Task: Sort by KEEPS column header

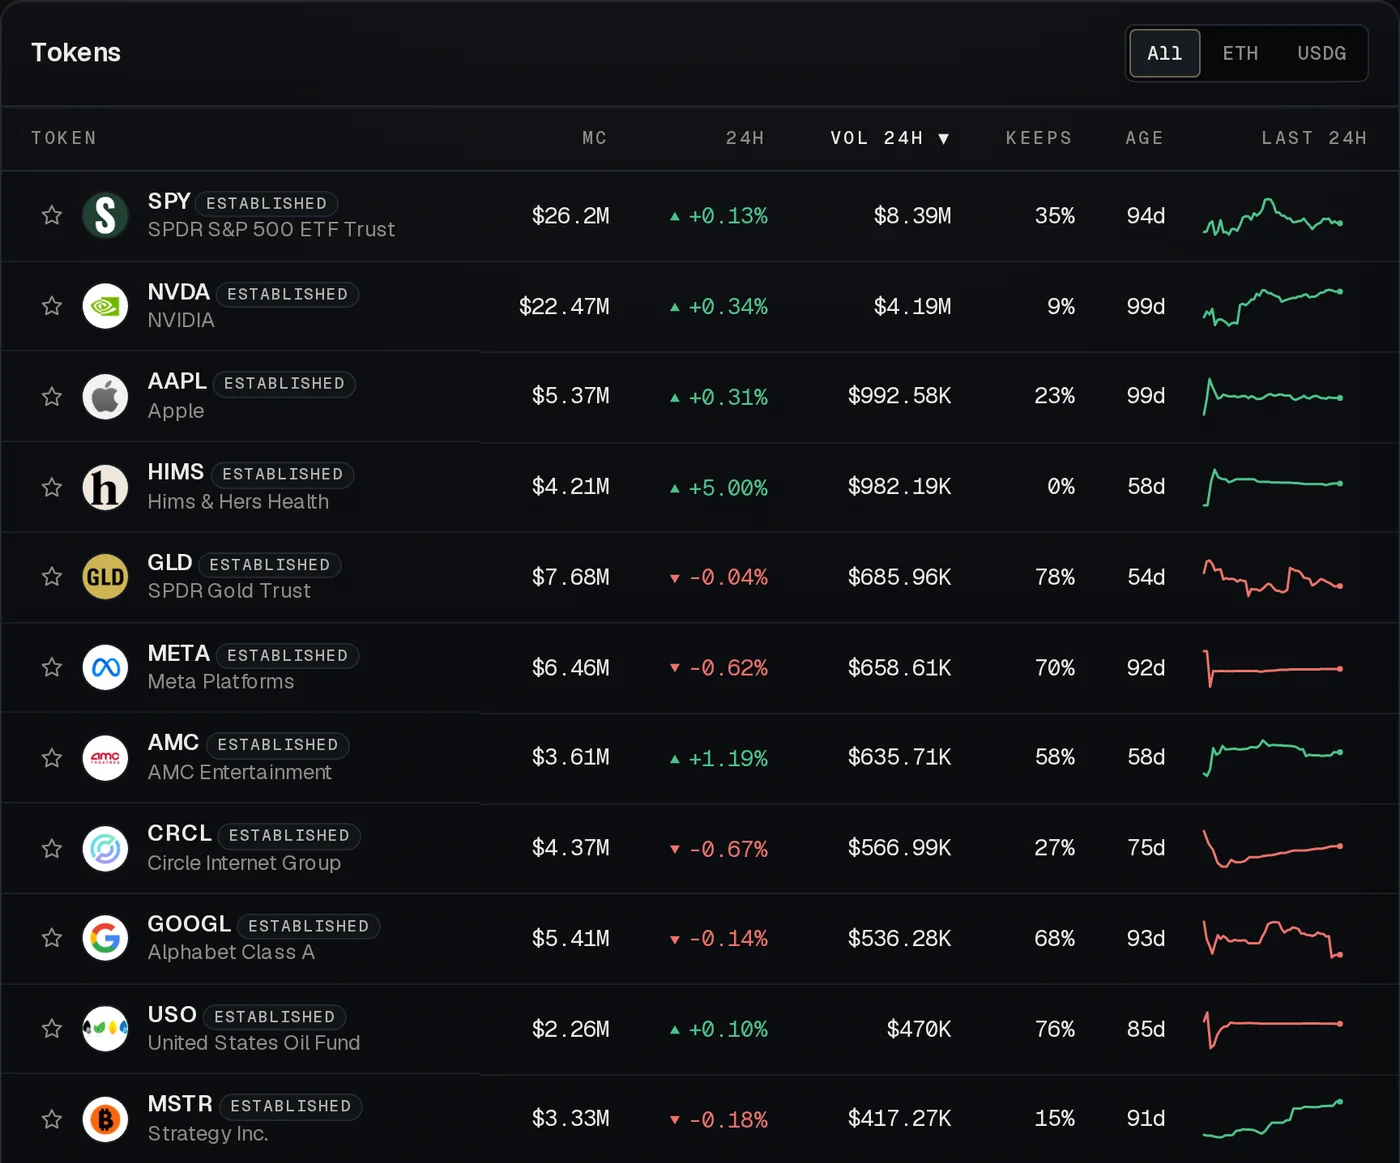Action: [1039, 138]
